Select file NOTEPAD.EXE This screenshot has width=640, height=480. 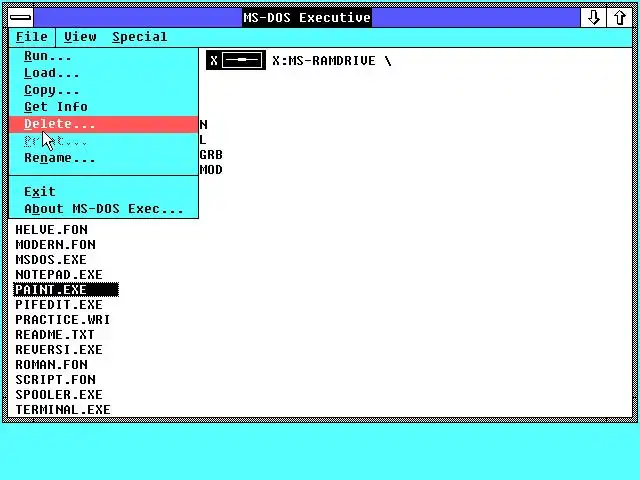[59, 275]
